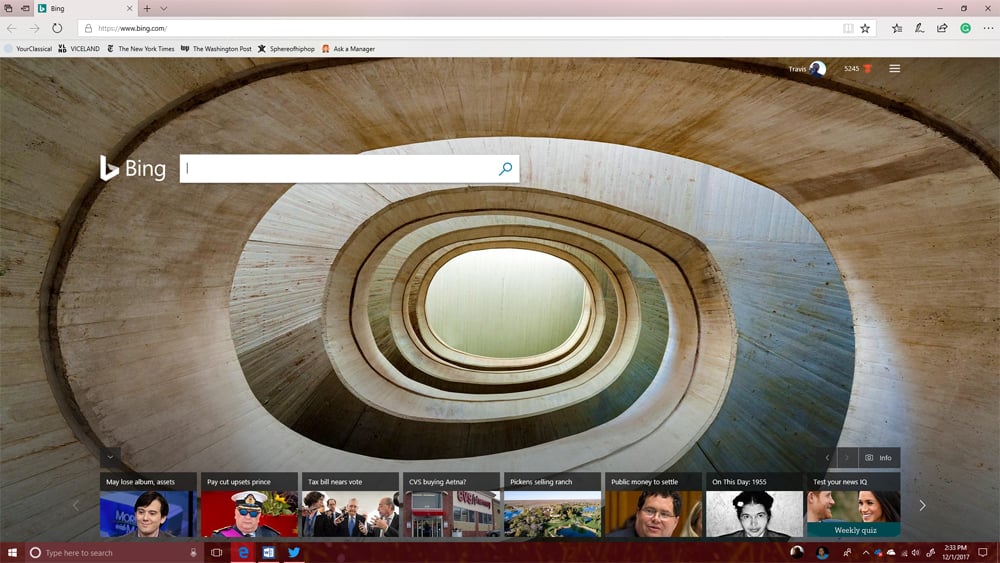
Task: Add page to favorites with star icon
Action: [865, 28]
